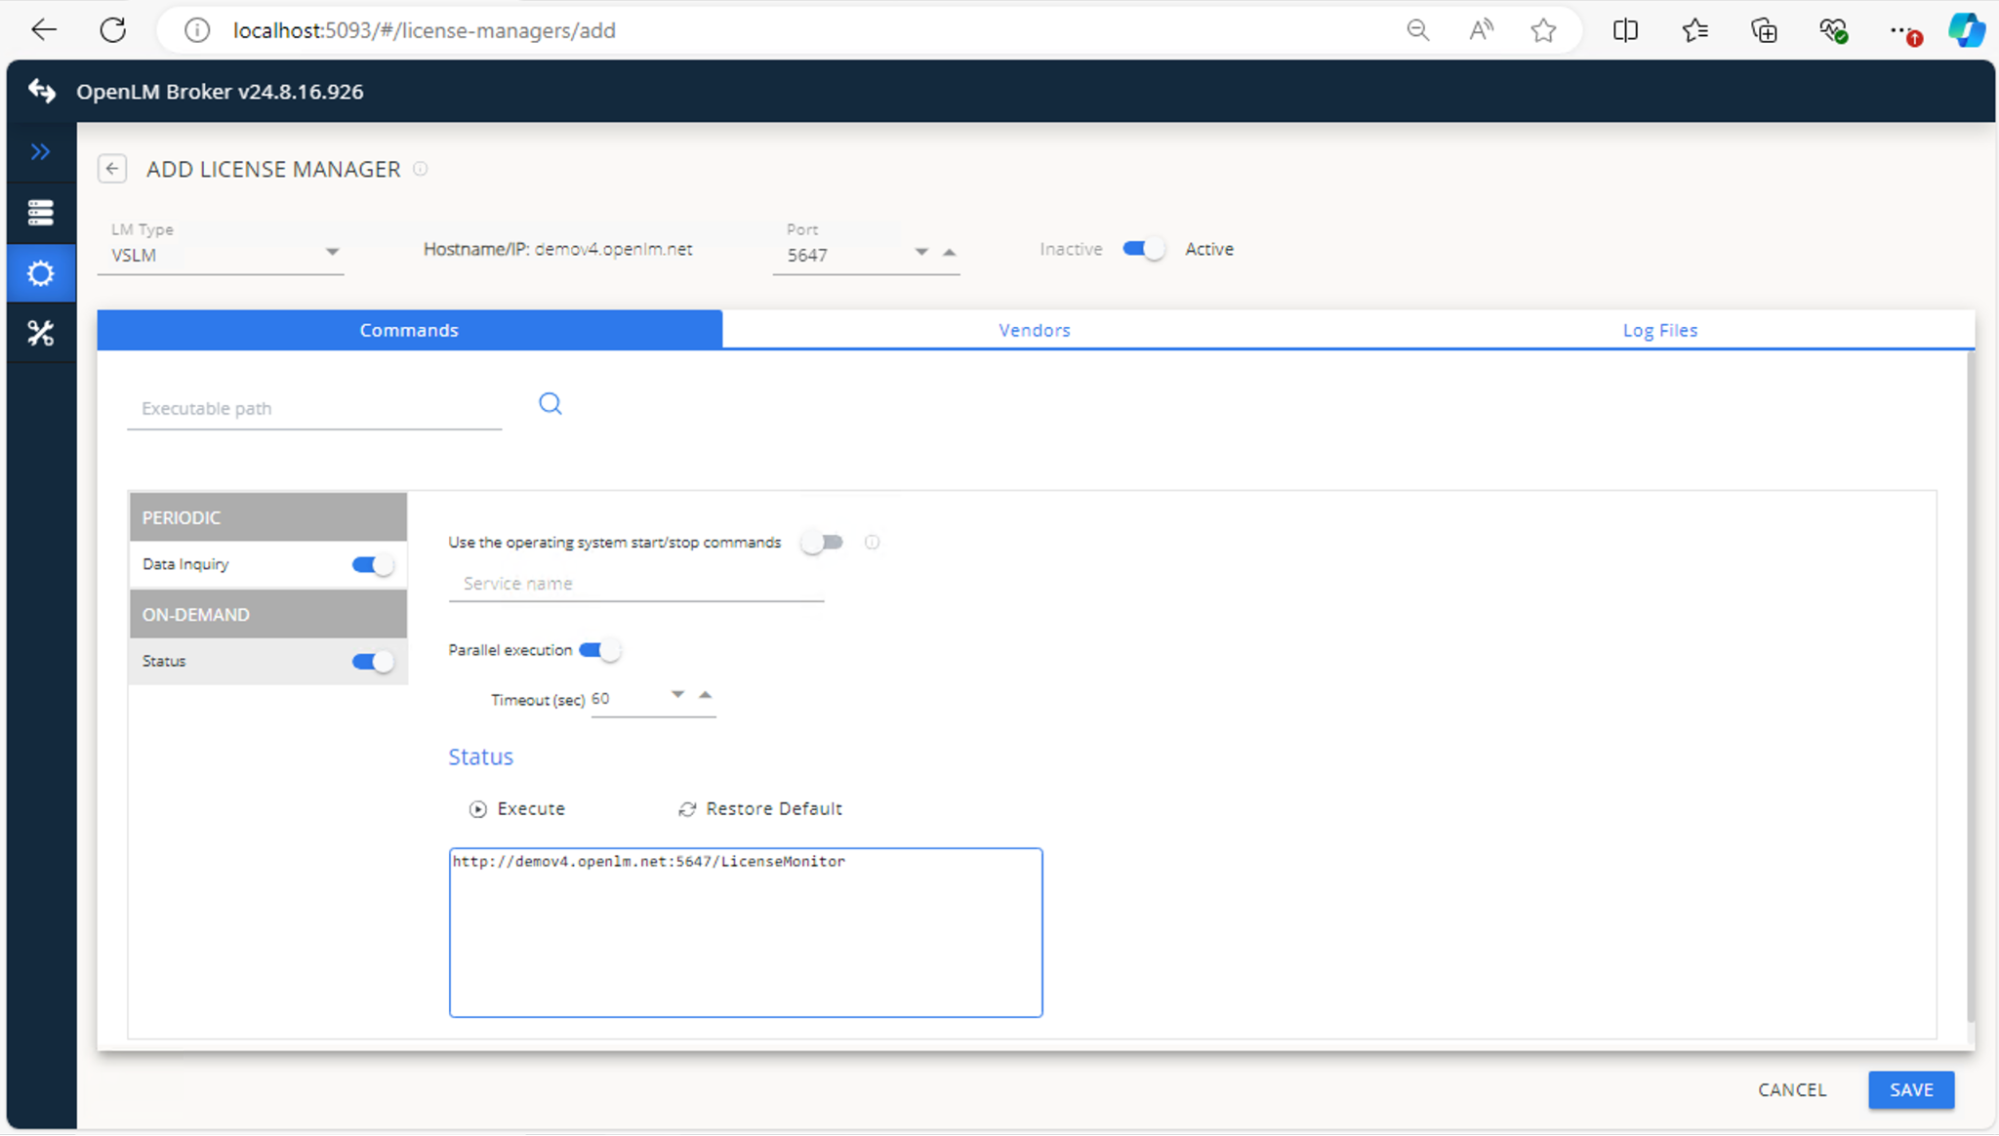Disable the Data Inquiry toggle
Screen dimensions: 1999x1136
[x=371, y=564]
